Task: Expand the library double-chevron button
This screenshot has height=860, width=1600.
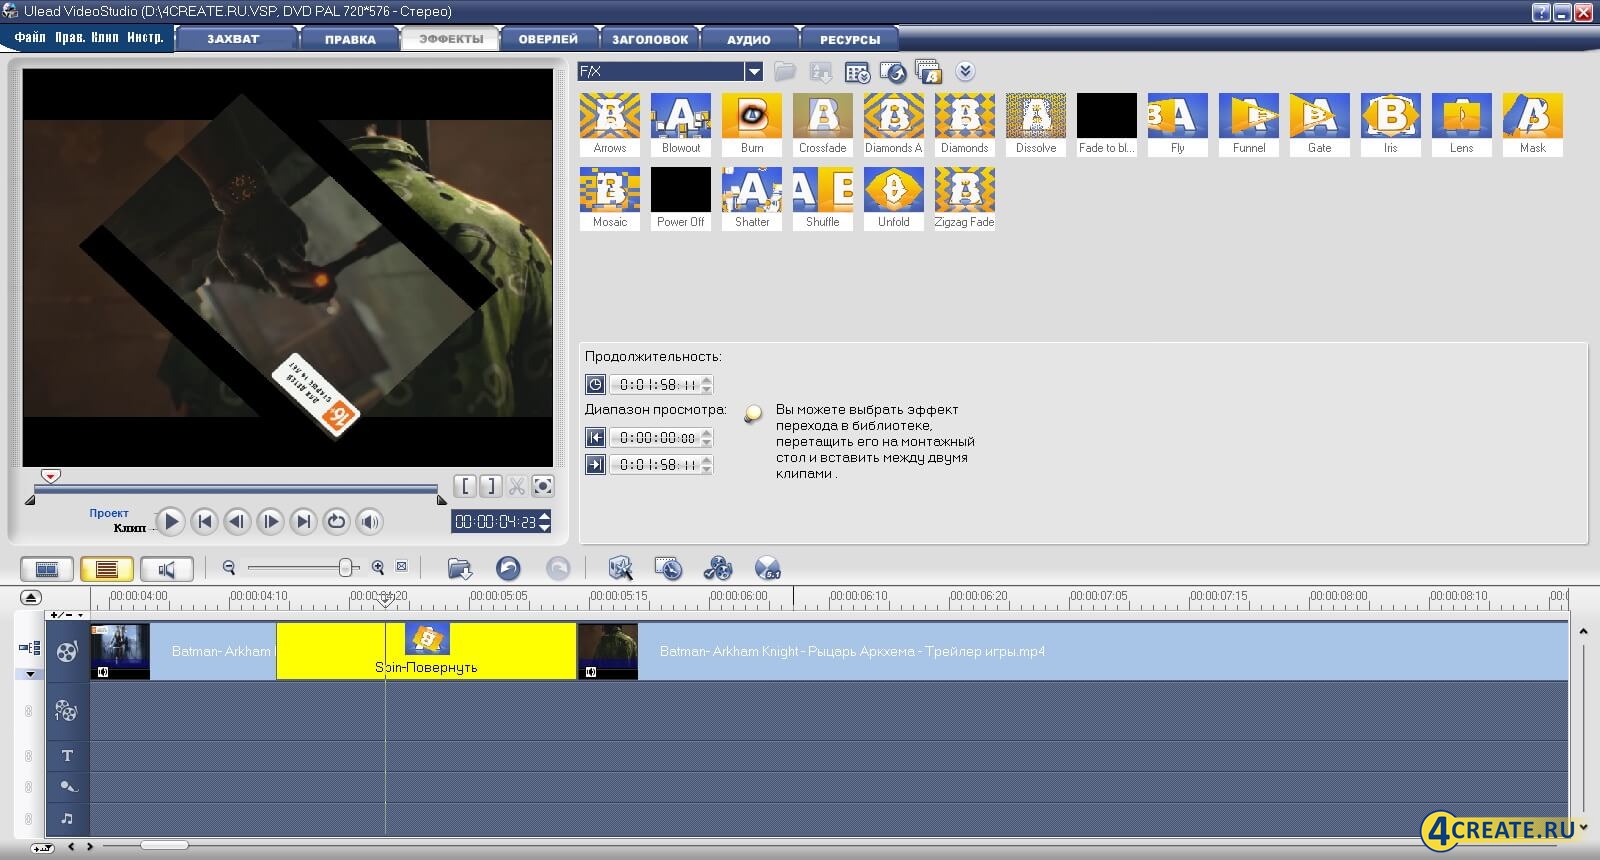Action: [965, 71]
